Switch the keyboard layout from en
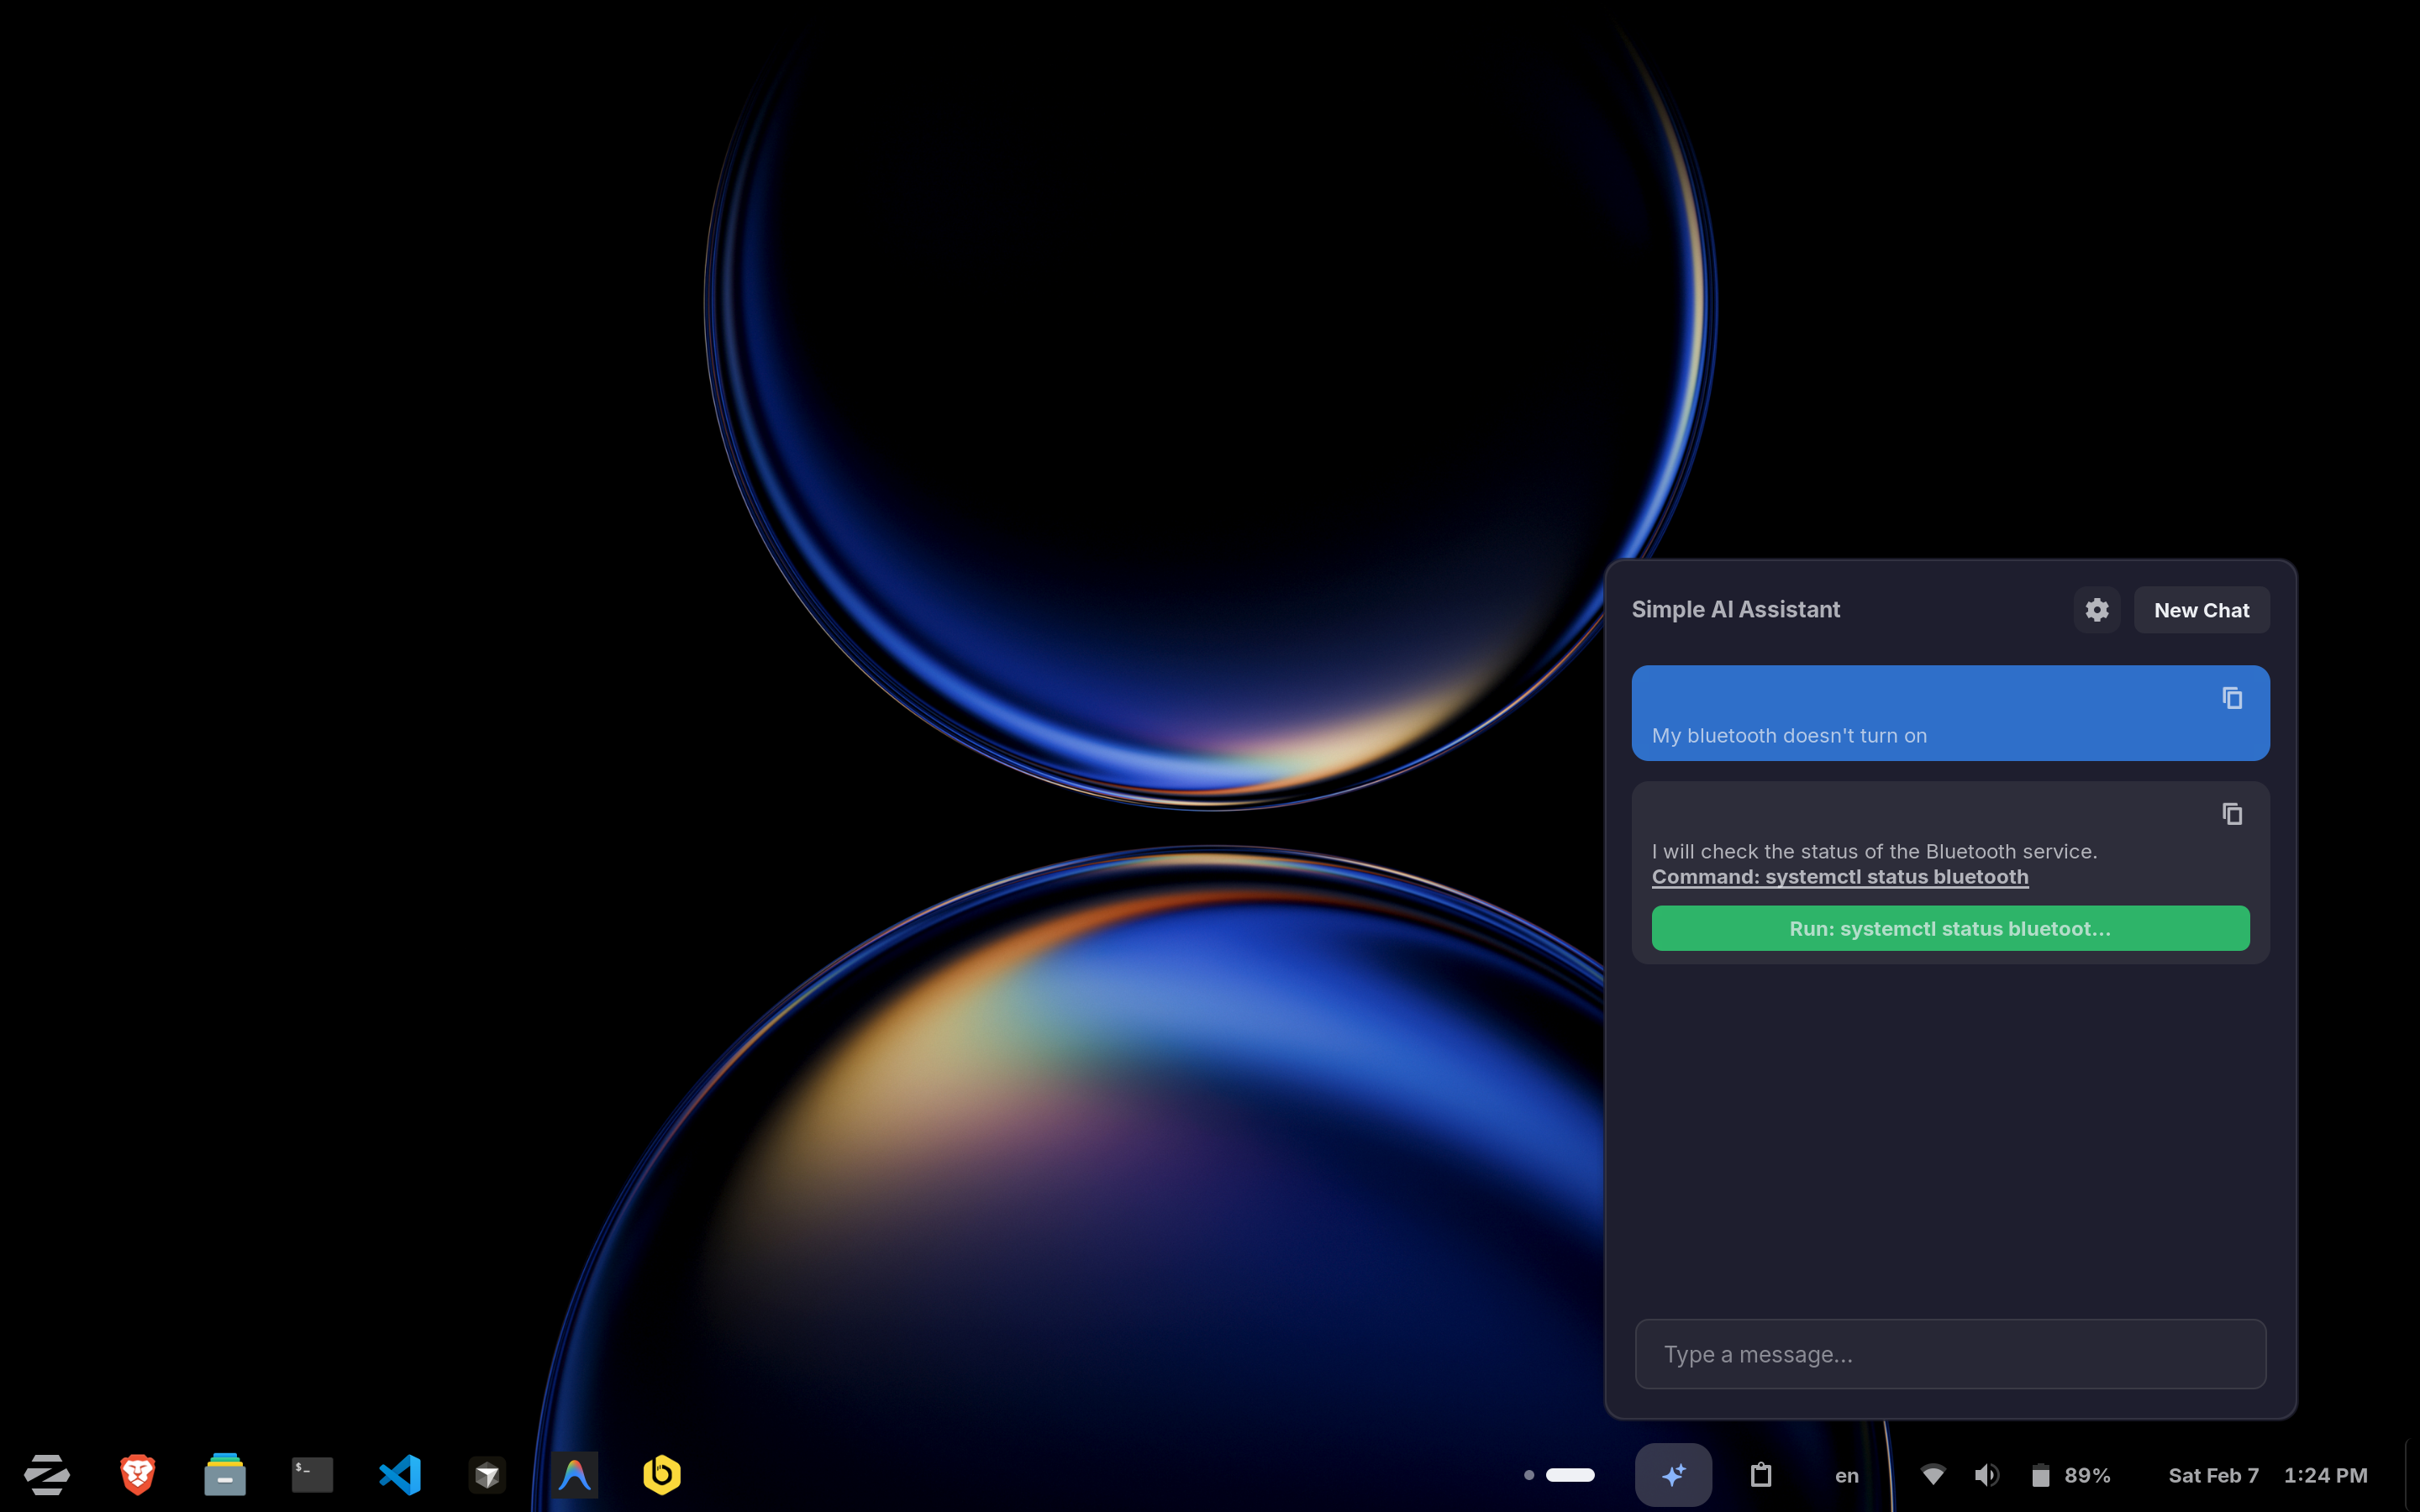The height and width of the screenshot is (1512, 2420). tap(1847, 1474)
